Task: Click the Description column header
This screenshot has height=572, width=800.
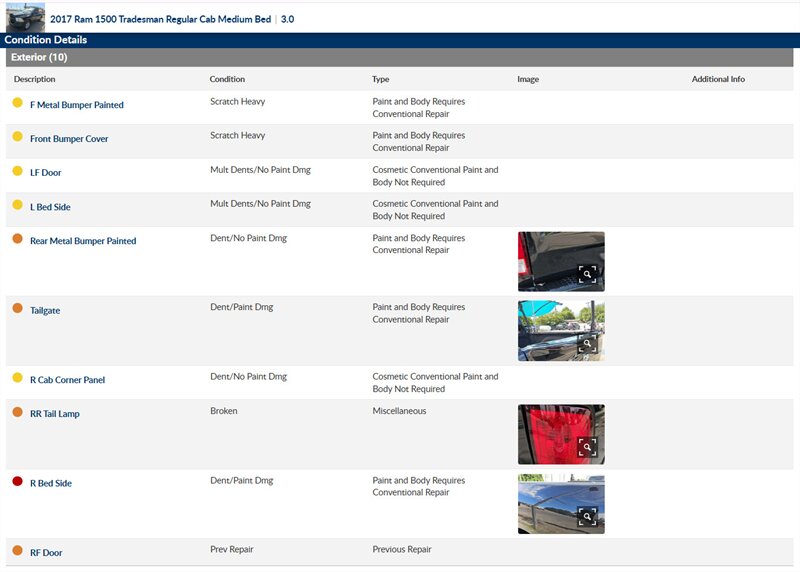Action: pyautogui.click(x=35, y=79)
